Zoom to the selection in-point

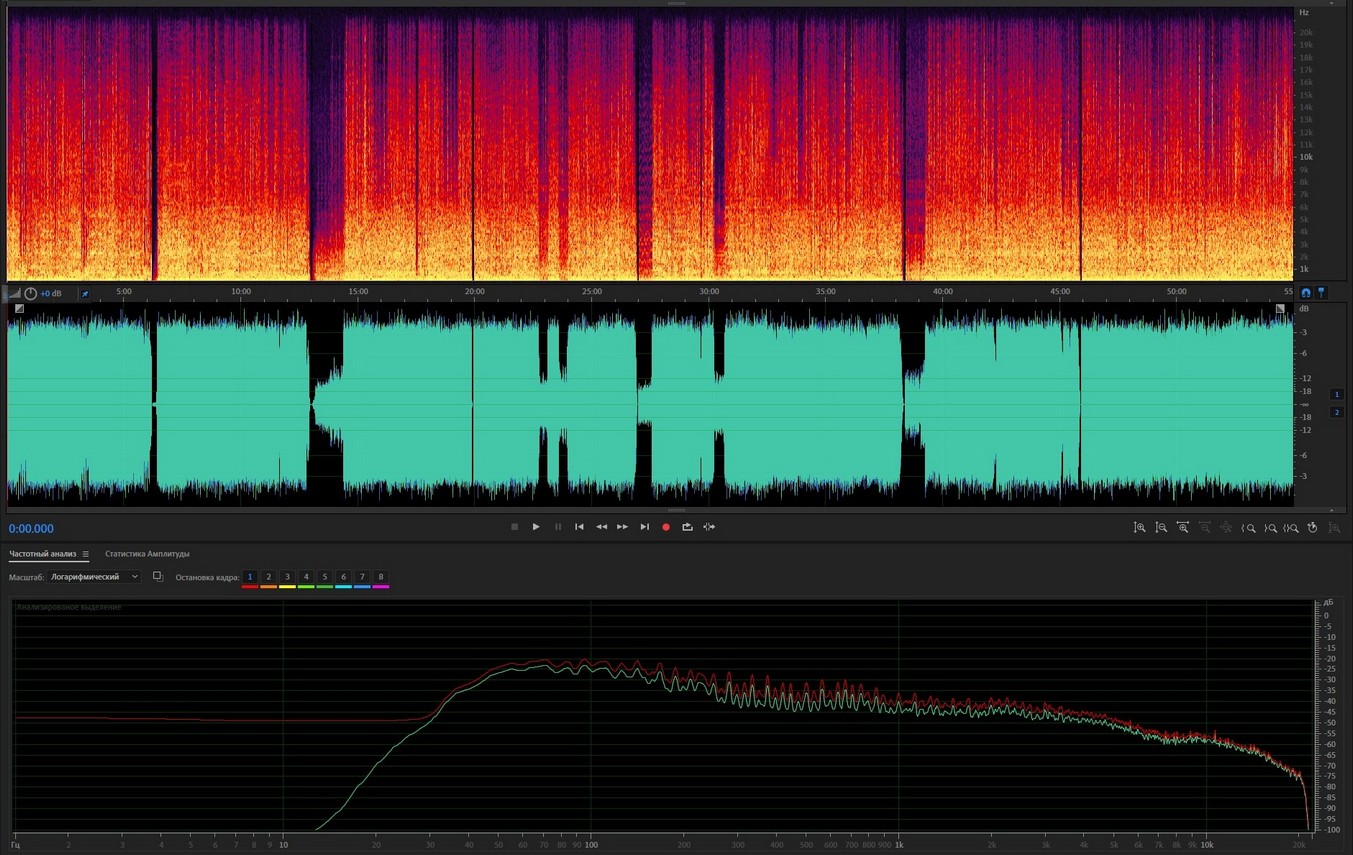click(x=1248, y=528)
